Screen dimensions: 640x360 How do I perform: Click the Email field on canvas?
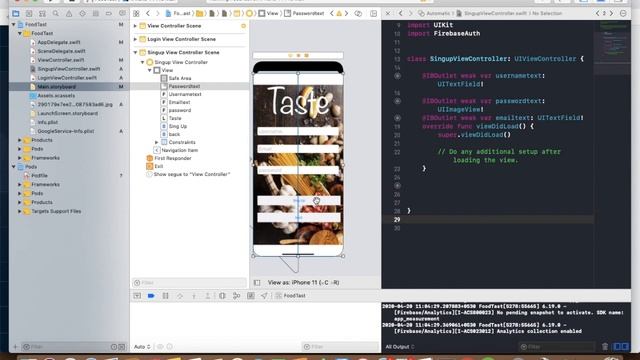[x=298, y=149]
